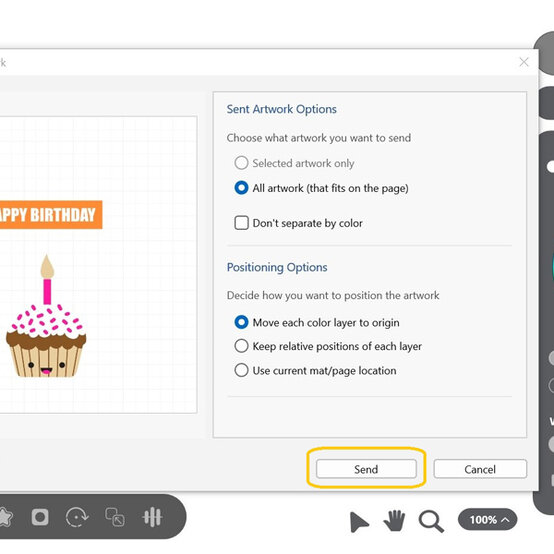Image resolution: width=554 pixels, height=554 pixels.
Task: Click the 'Positioning Options' heading
Action: click(277, 267)
